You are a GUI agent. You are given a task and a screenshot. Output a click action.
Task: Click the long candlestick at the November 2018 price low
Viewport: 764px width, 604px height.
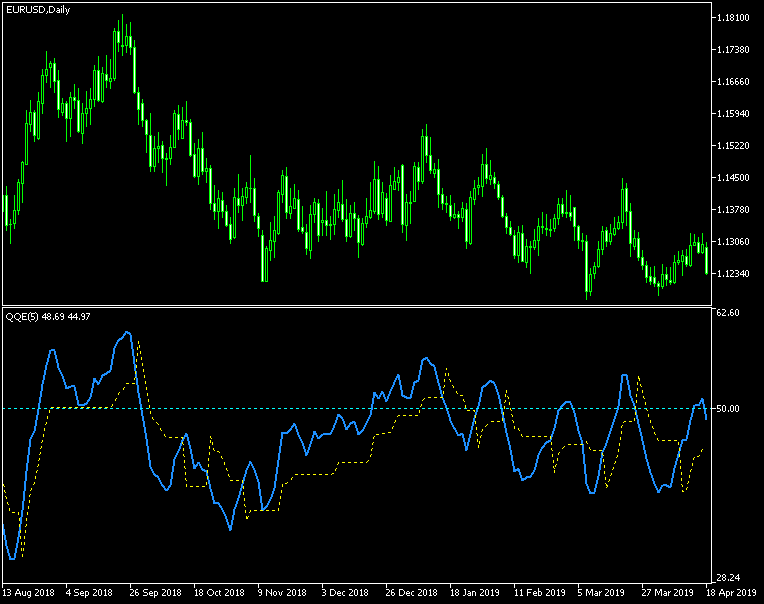[263, 256]
